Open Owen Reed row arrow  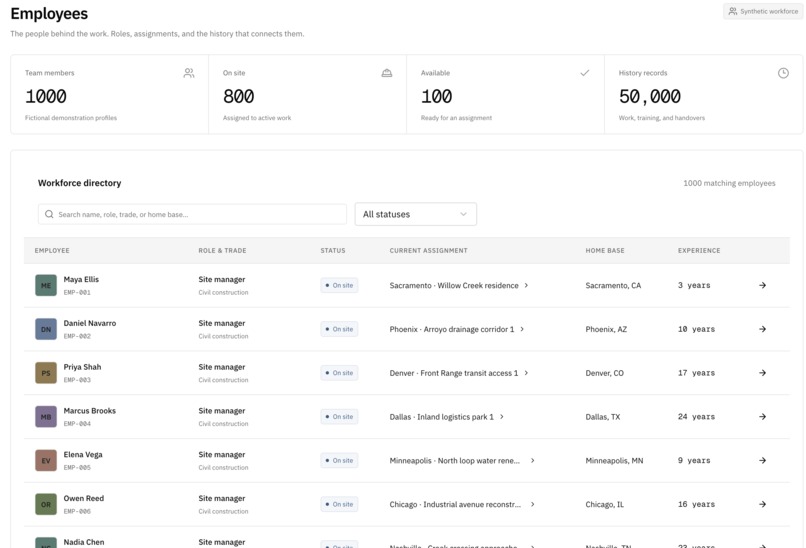click(x=762, y=504)
